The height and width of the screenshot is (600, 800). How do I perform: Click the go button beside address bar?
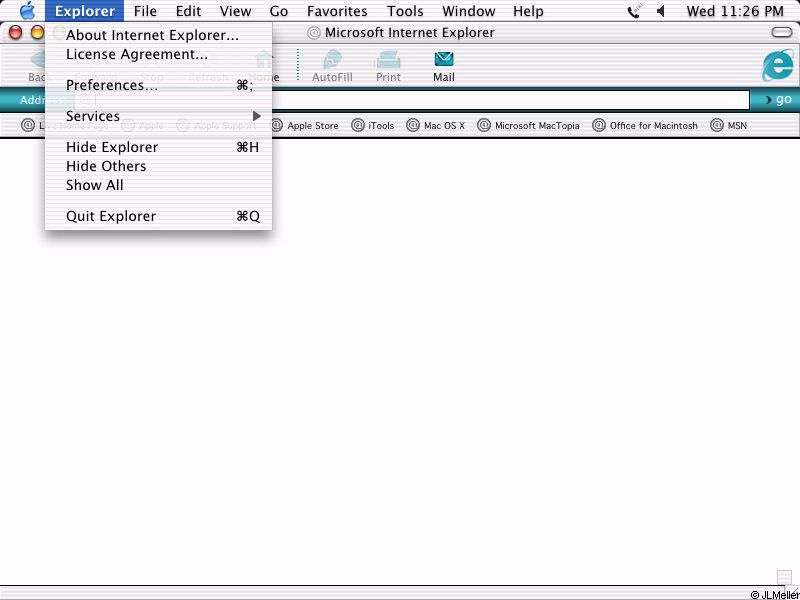(778, 99)
